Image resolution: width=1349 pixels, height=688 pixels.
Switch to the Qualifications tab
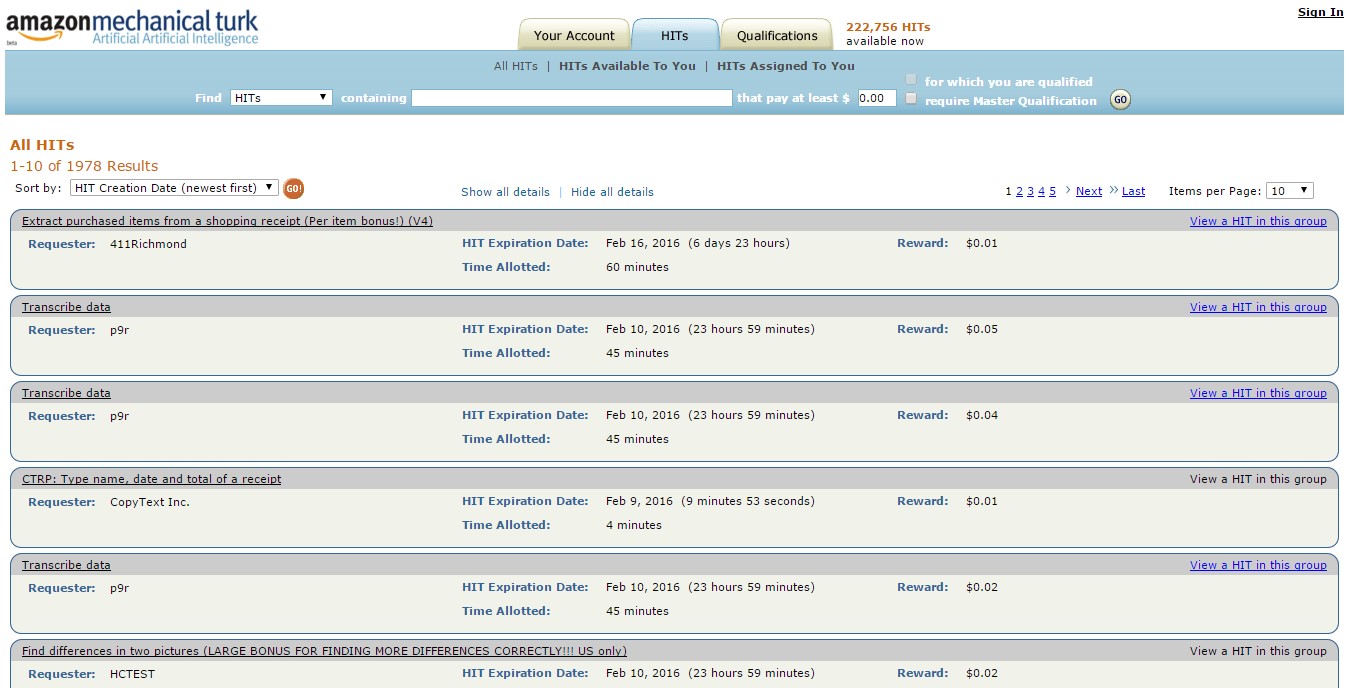coord(777,34)
